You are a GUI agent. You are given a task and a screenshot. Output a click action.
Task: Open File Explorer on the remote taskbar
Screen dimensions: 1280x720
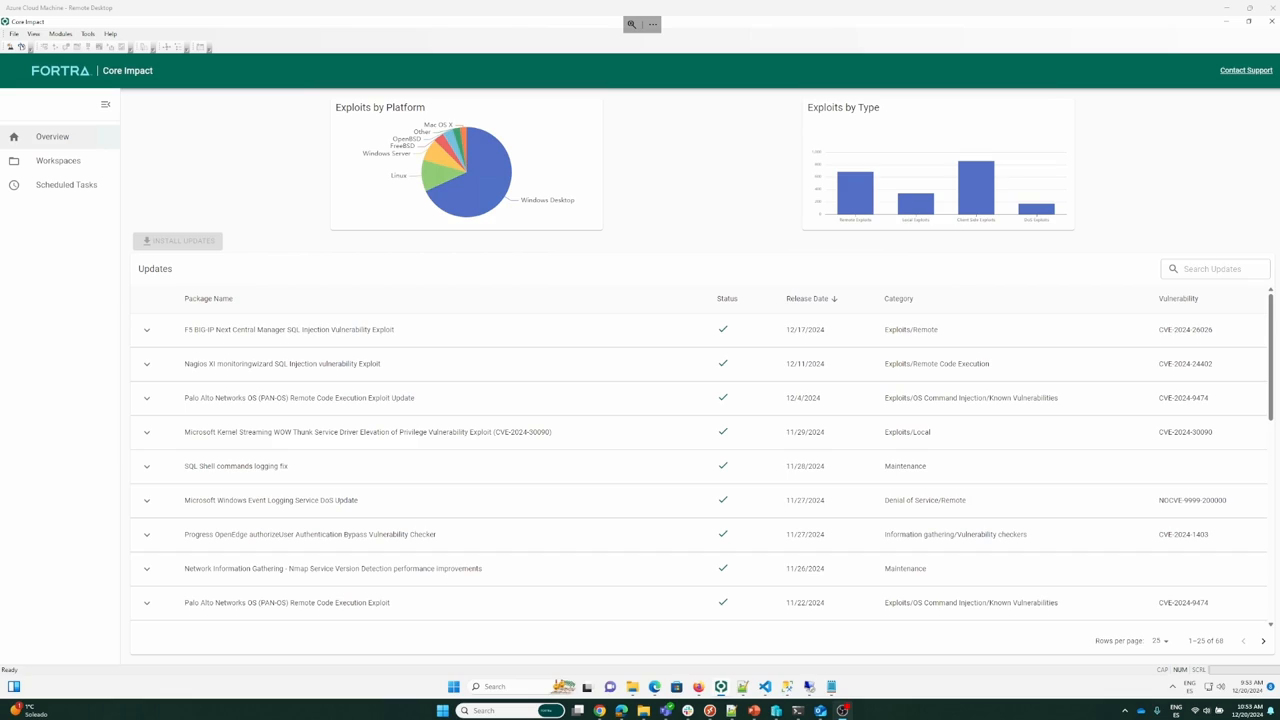tap(632, 686)
